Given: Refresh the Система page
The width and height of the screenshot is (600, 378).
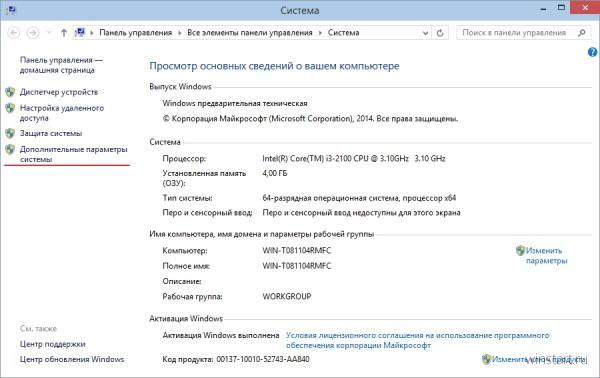Looking at the screenshot, I should [x=440, y=33].
